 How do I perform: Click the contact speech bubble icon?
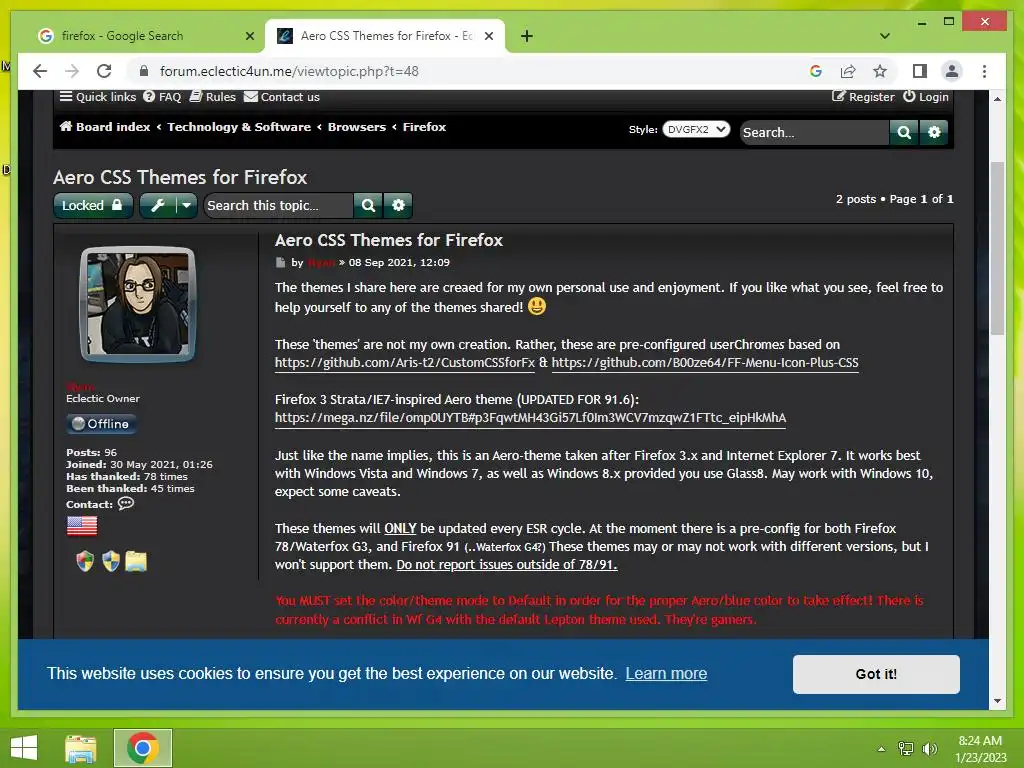pos(126,504)
